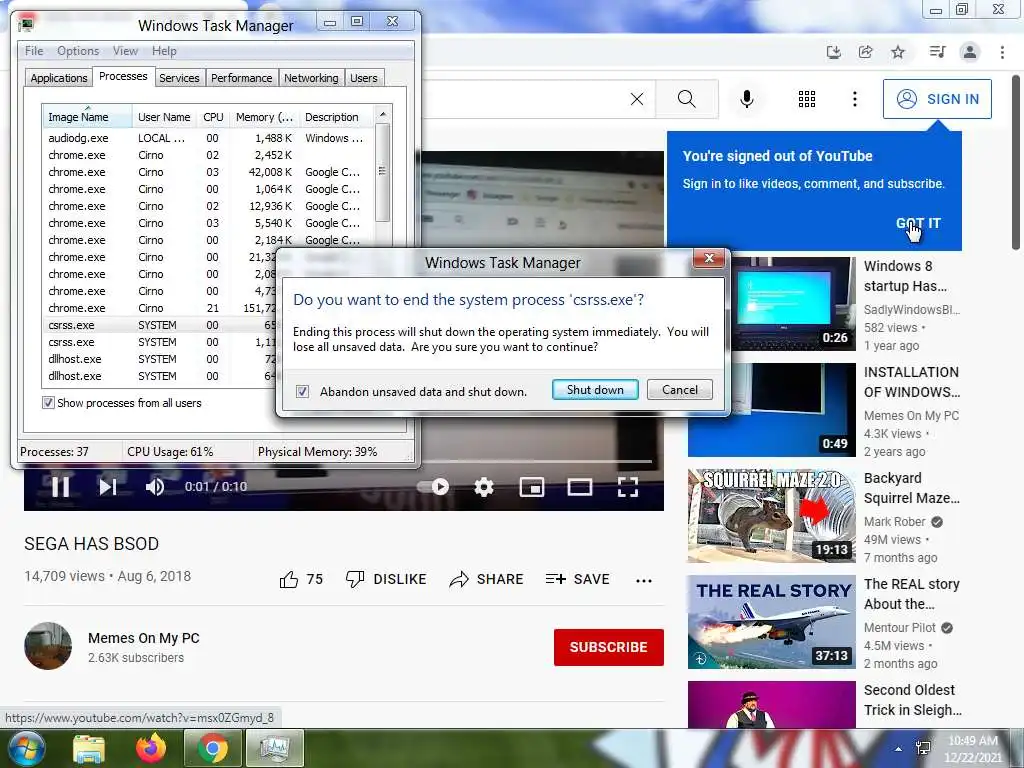Viewport: 1024px width, 768px height.
Task: Open video player settings gear
Action: [484, 487]
